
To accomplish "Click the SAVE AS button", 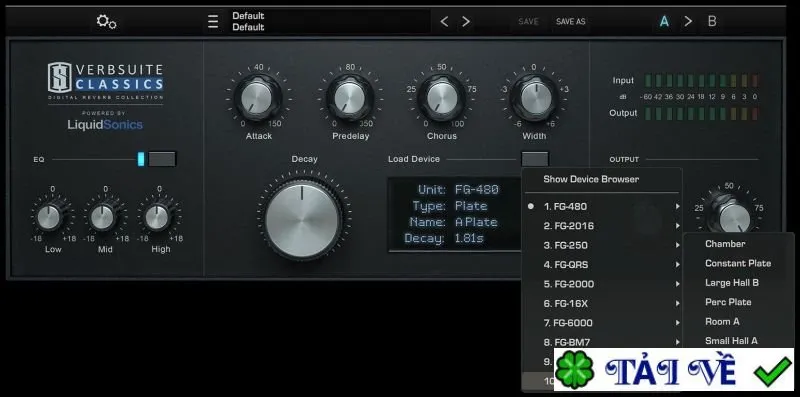I will tap(570, 21).
